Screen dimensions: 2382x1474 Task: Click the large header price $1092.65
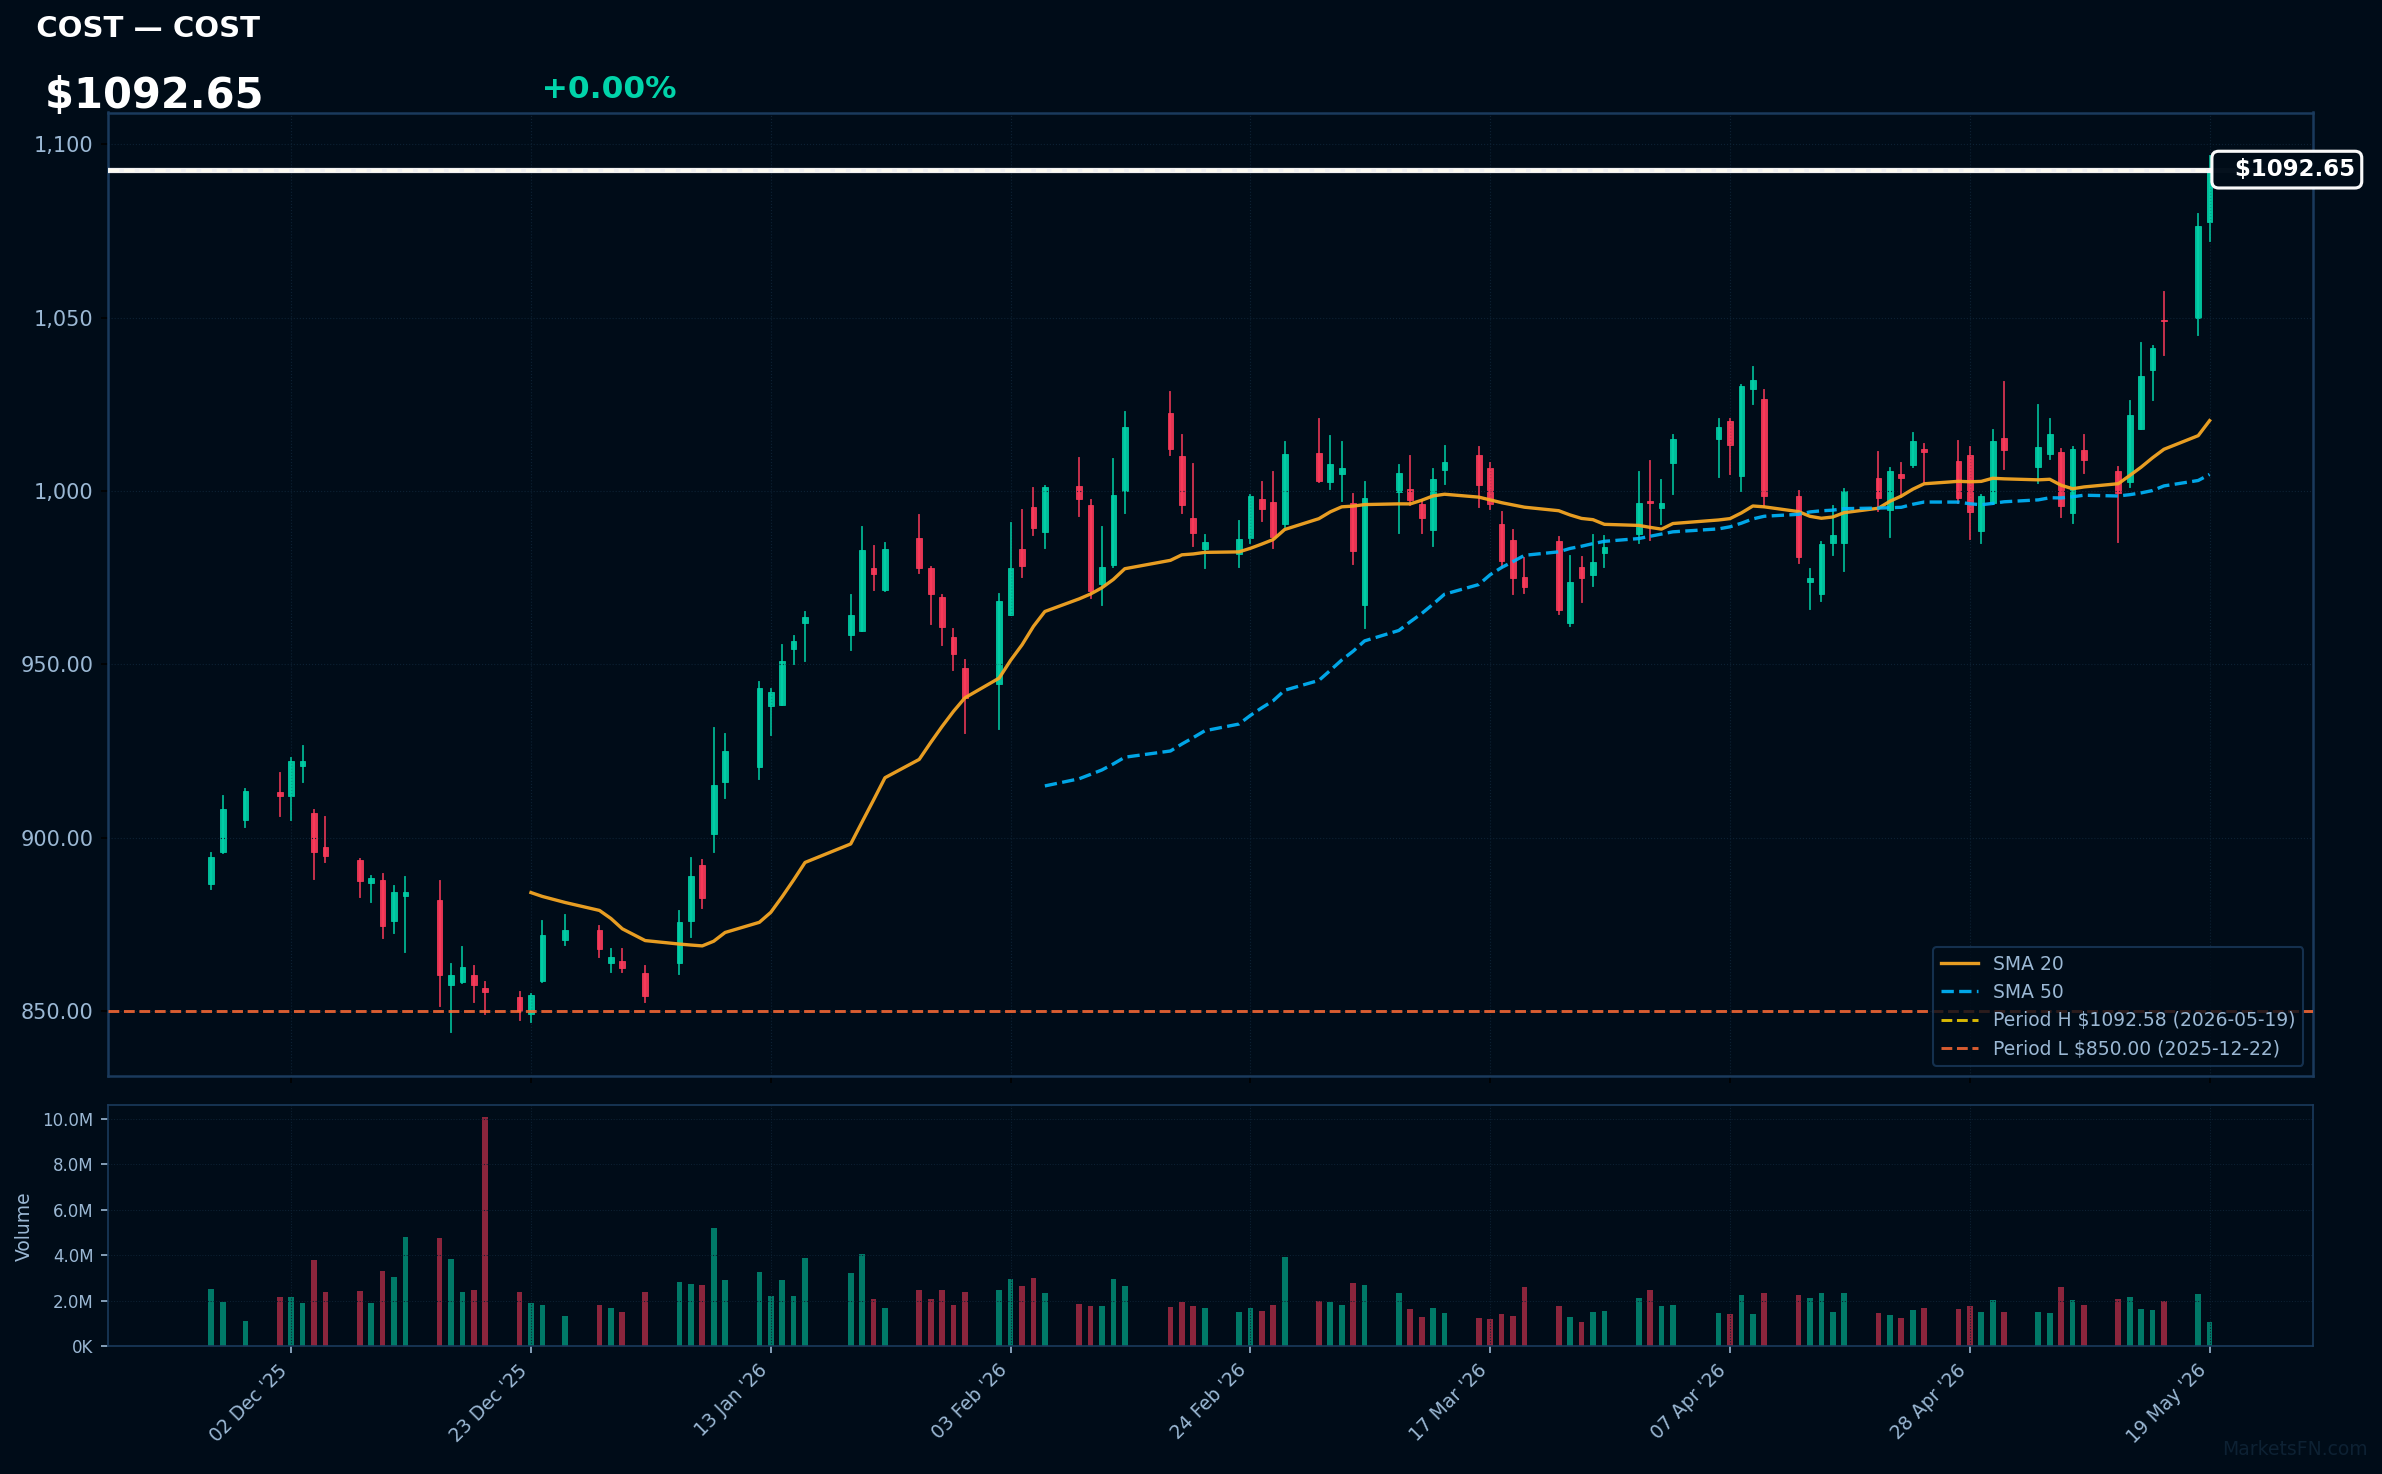click(154, 93)
